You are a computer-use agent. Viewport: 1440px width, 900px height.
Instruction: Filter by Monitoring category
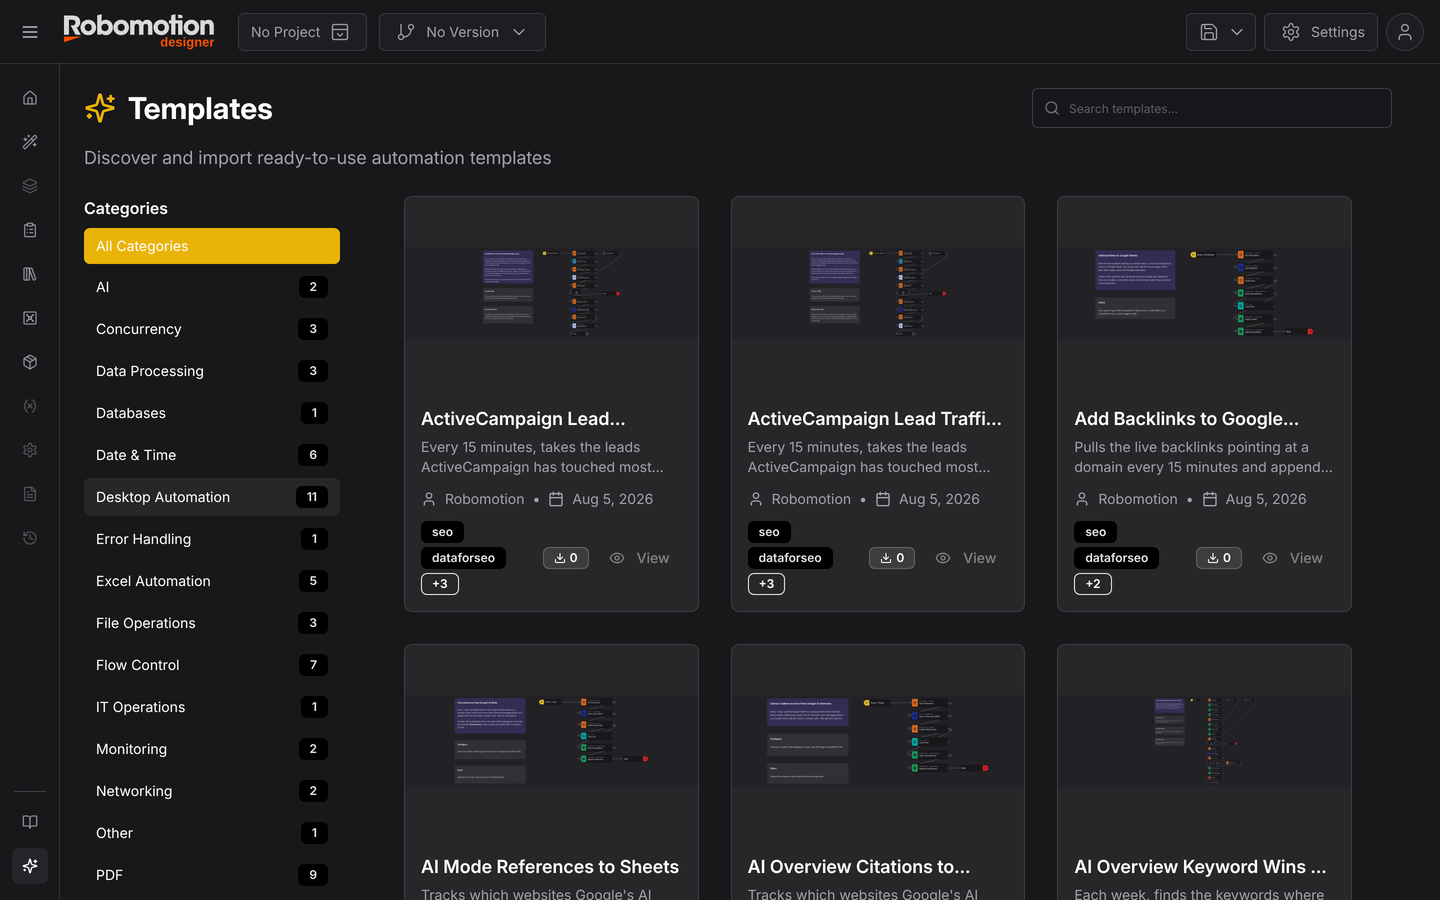tap(212, 749)
